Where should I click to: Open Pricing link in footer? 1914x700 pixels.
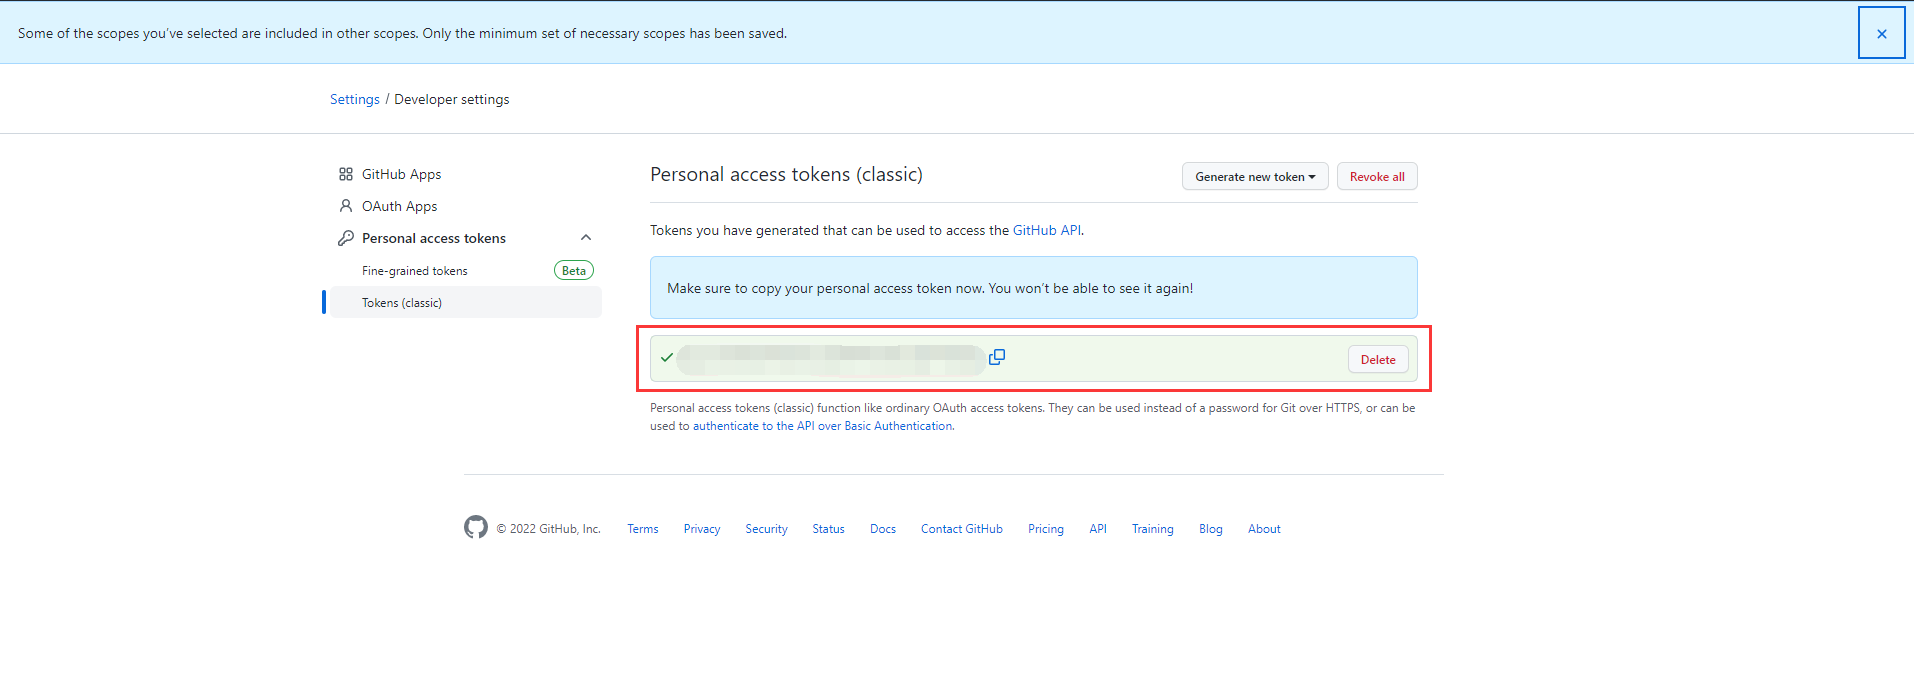point(1046,529)
